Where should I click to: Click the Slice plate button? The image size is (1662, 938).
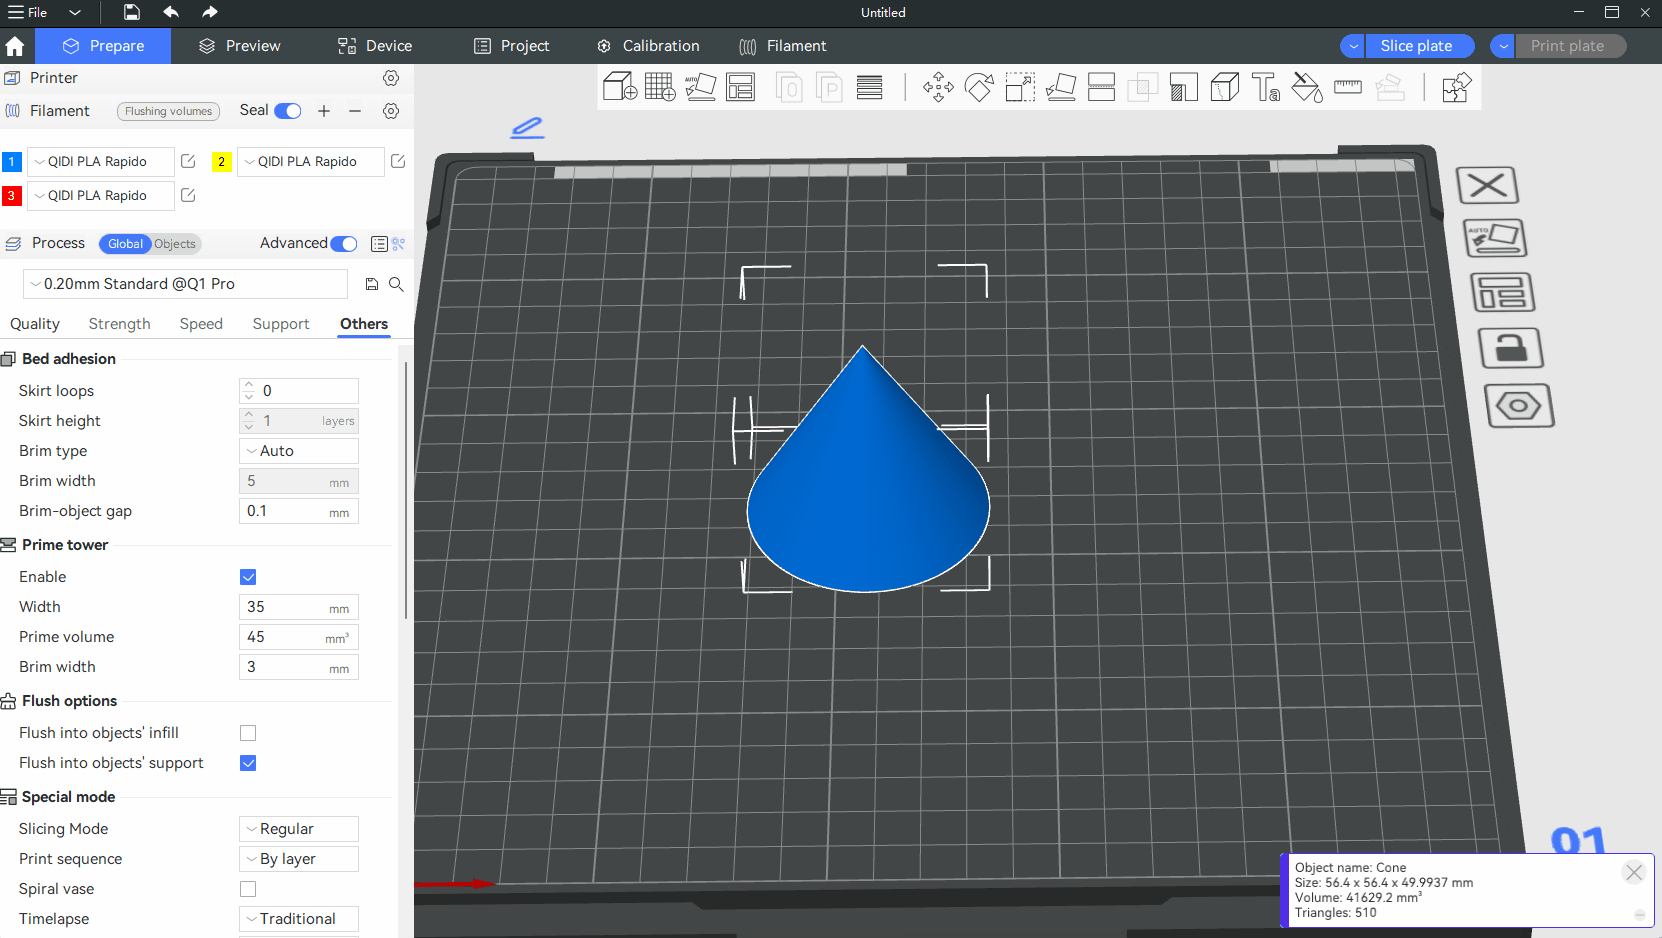pyautogui.click(x=1416, y=46)
